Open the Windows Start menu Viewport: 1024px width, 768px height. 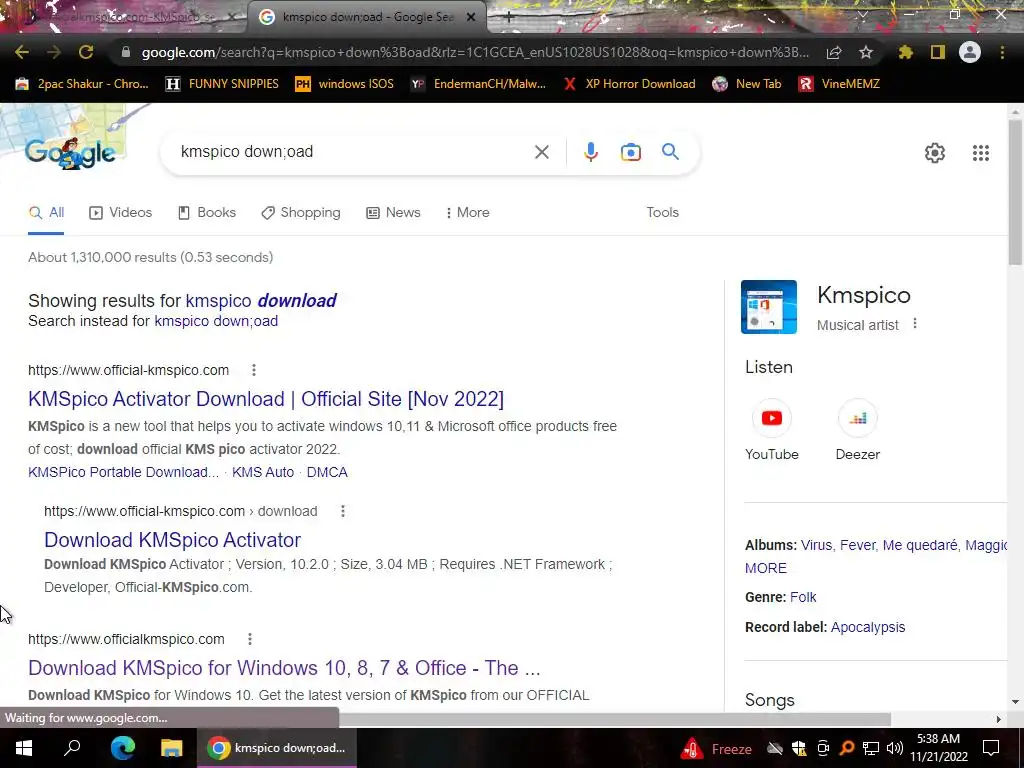(24, 748)
